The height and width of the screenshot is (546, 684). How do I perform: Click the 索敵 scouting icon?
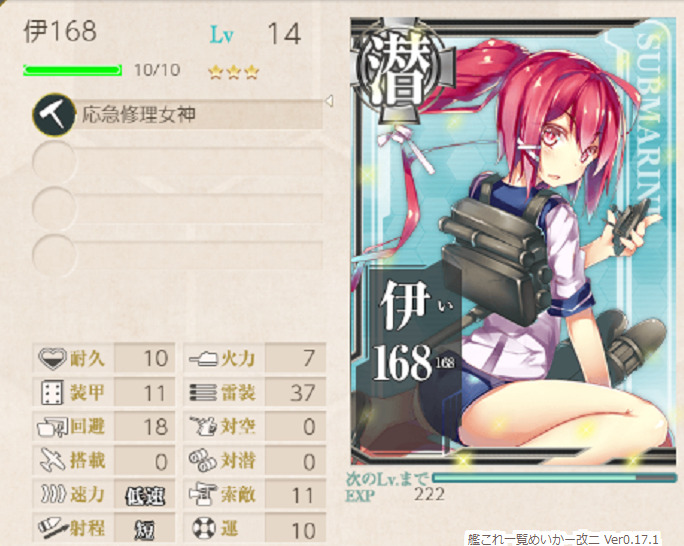(x=203, y=493)
